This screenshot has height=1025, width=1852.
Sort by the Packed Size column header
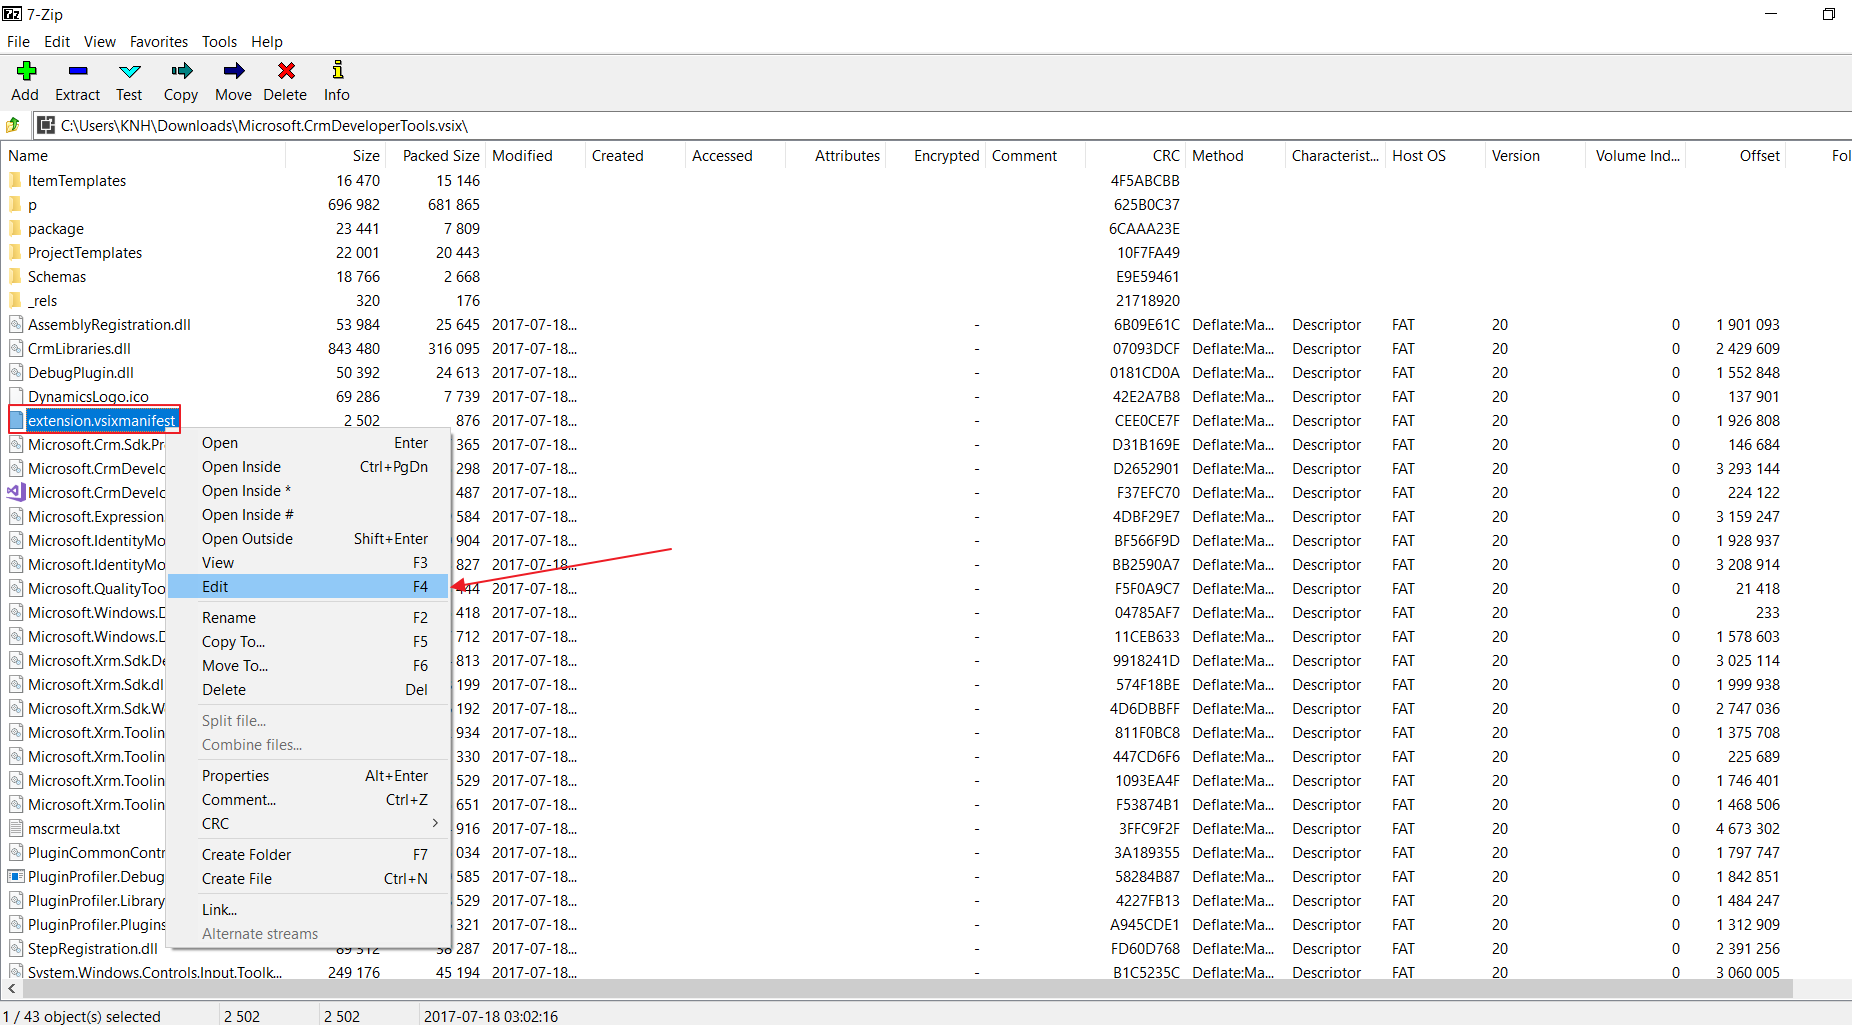437,156
